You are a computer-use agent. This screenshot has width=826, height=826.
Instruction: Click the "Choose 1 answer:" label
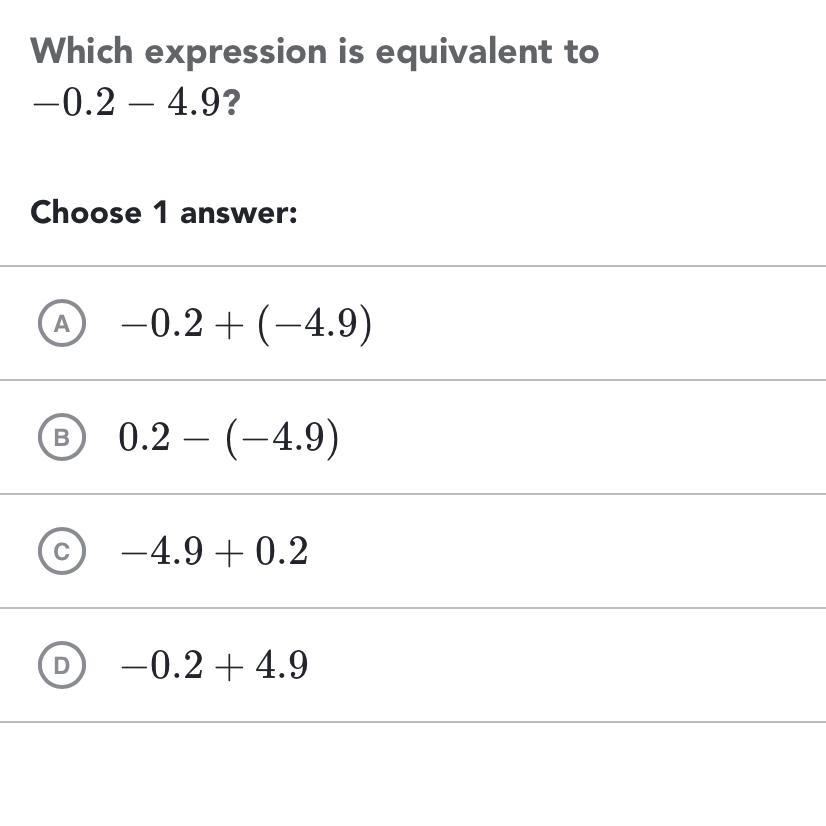[x=164, y=213]
